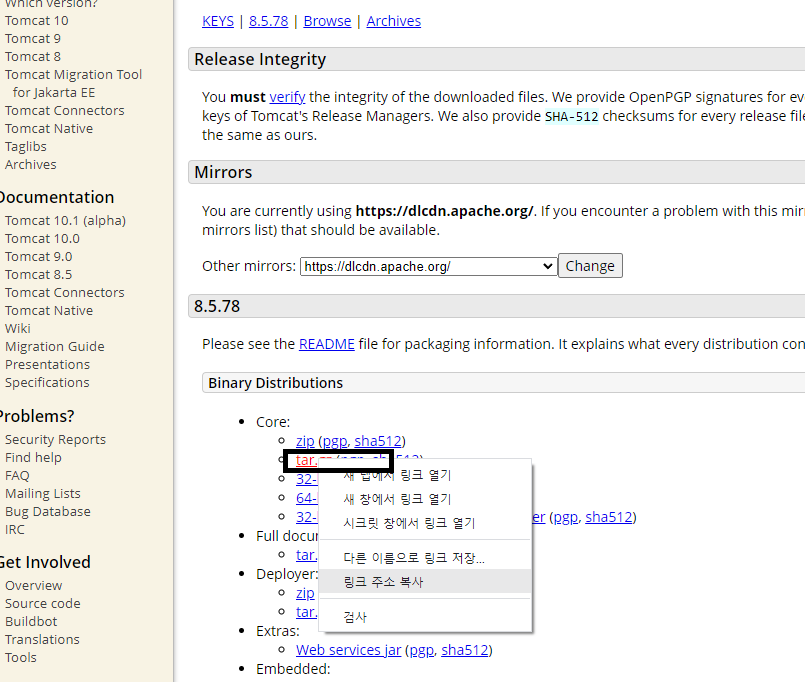Screen dimensions: 805x682
Task: Open Security Reports in the sidebar
Action: [x=55, y=439]
